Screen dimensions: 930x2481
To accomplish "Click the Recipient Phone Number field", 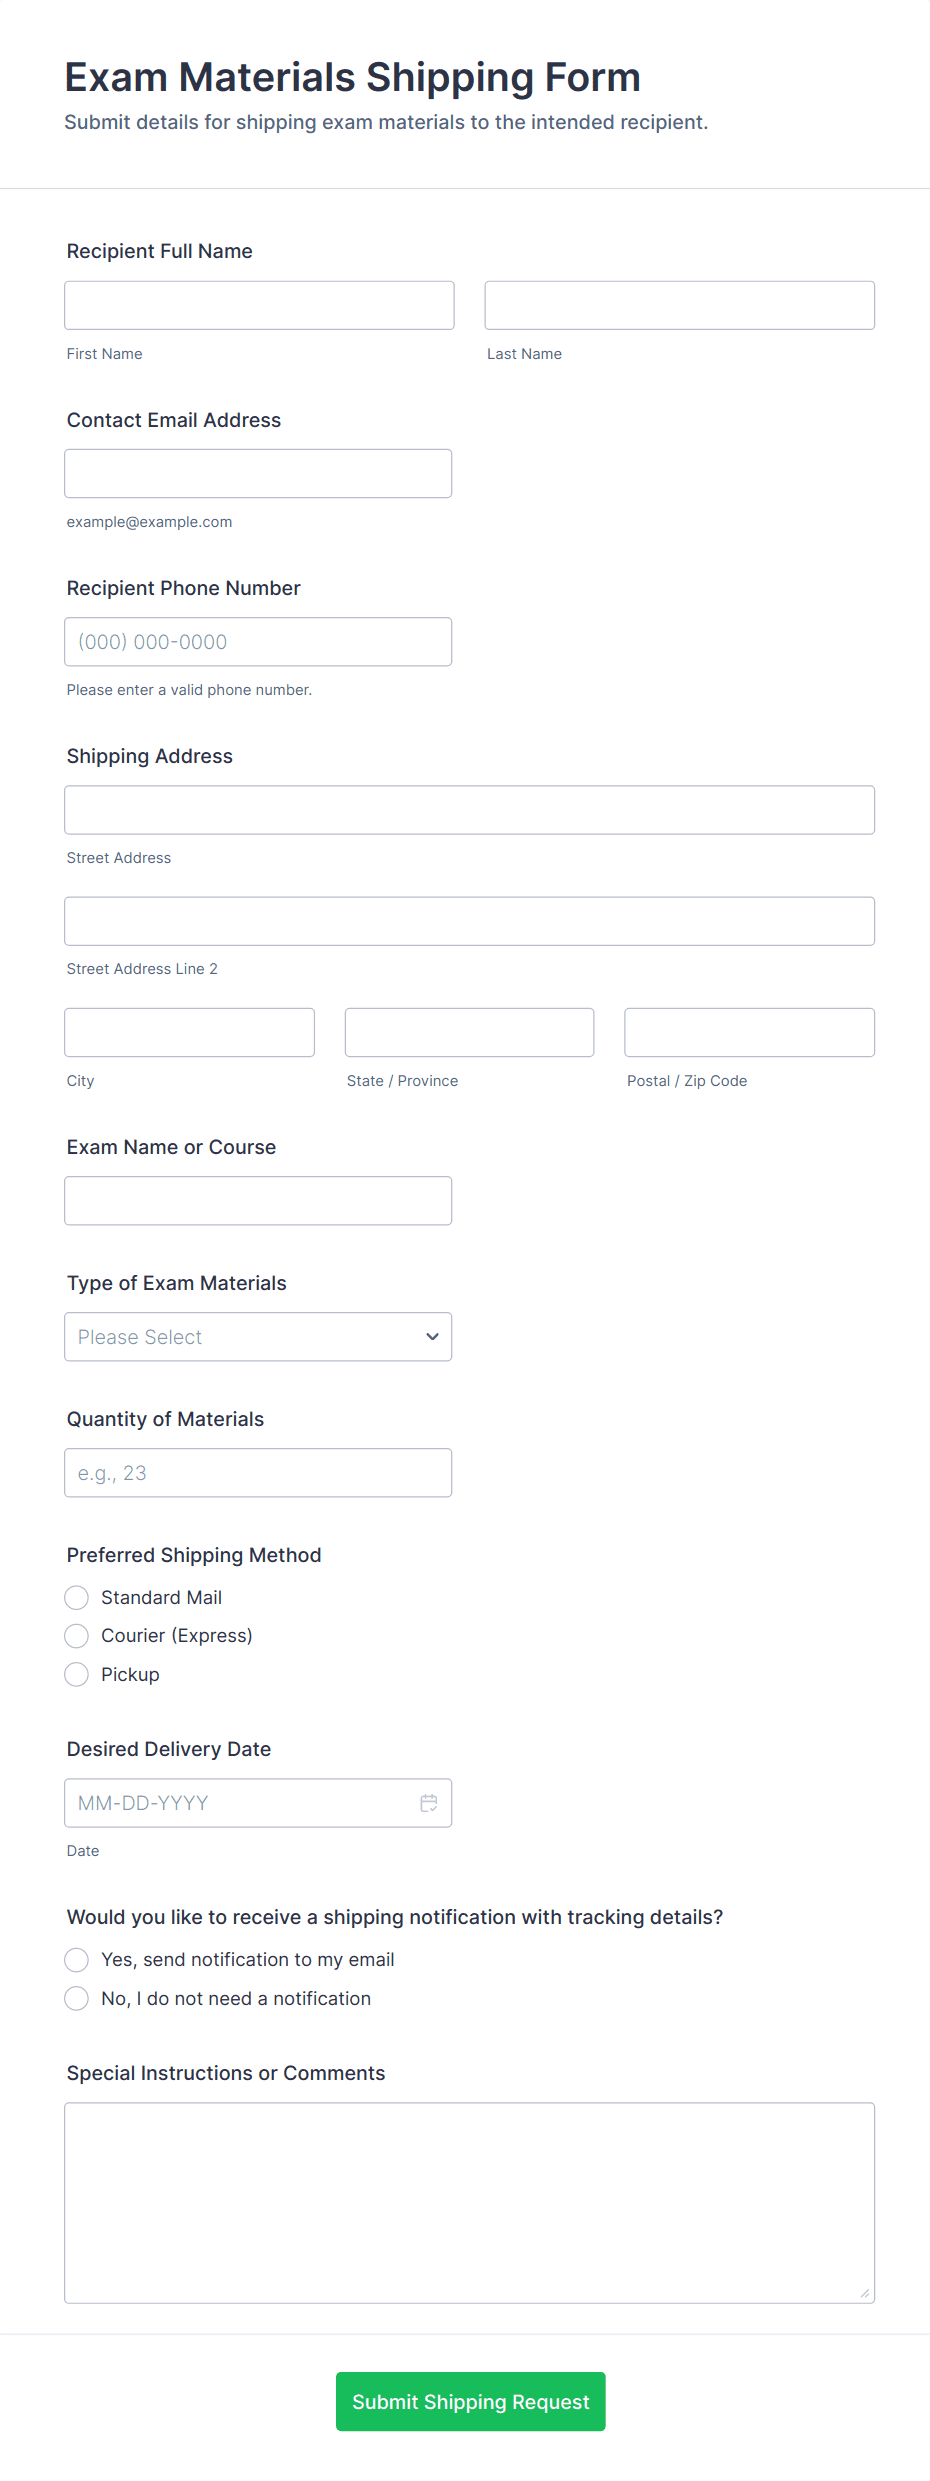I will point(258,642).
